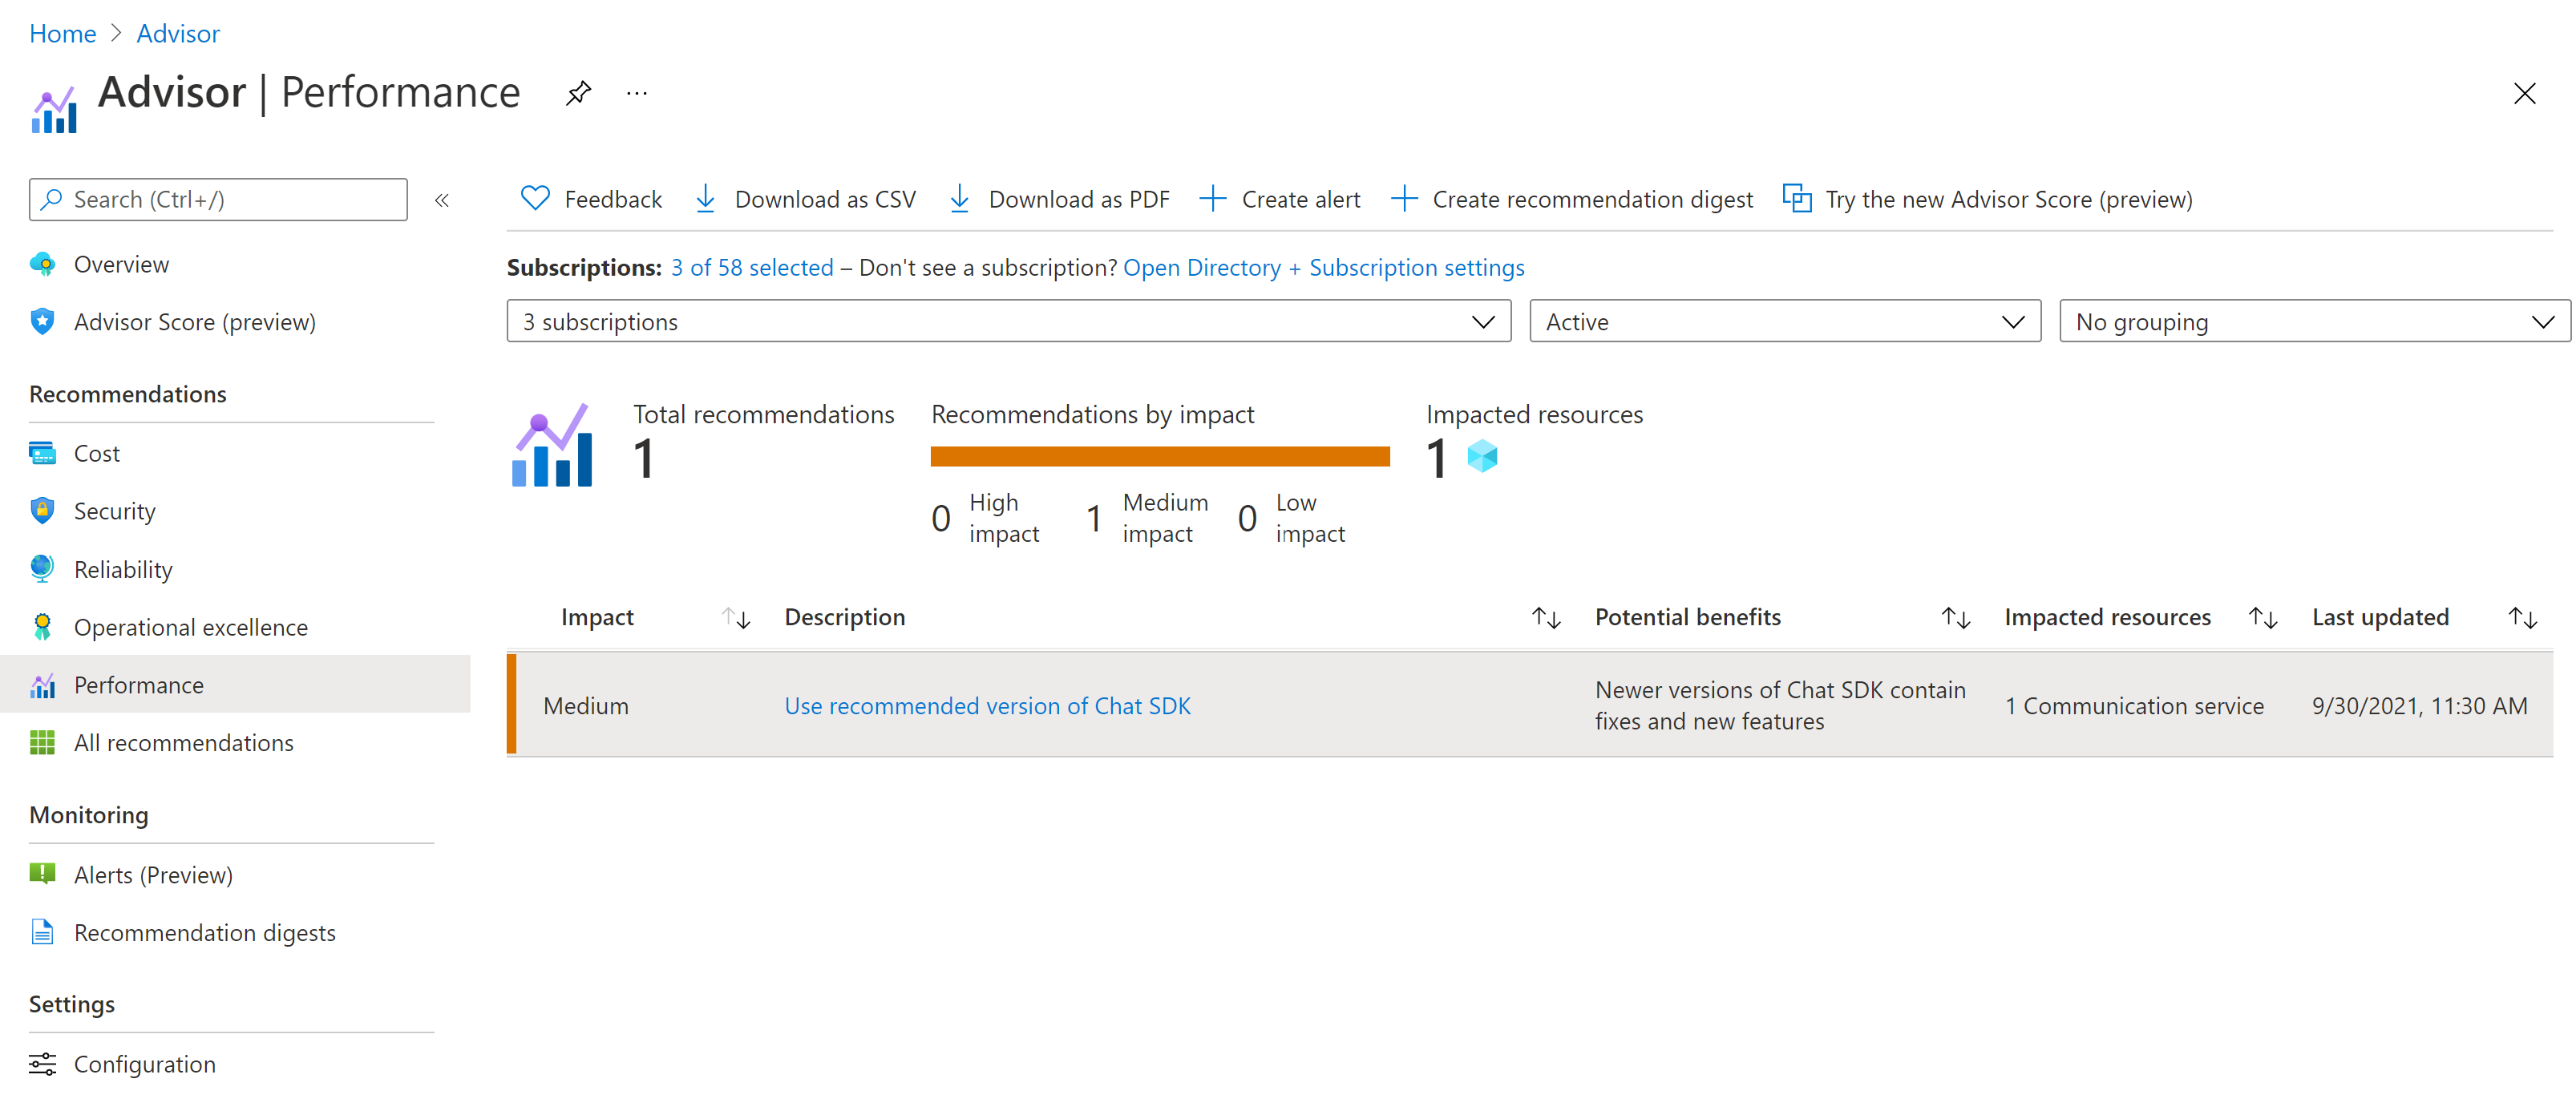Click the Cost recommendations icon
Screen dimensions: 2576x1111
pyautogui.click(x=42, y=452)
